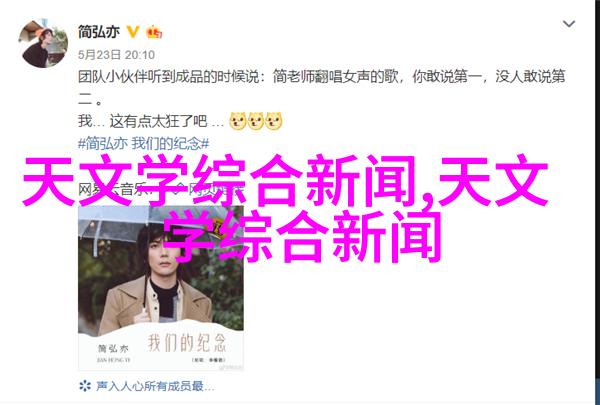Click the pink 天文学综合新闻 overlay text
This screenshot has height=405, width=600.
coord(285,209)
